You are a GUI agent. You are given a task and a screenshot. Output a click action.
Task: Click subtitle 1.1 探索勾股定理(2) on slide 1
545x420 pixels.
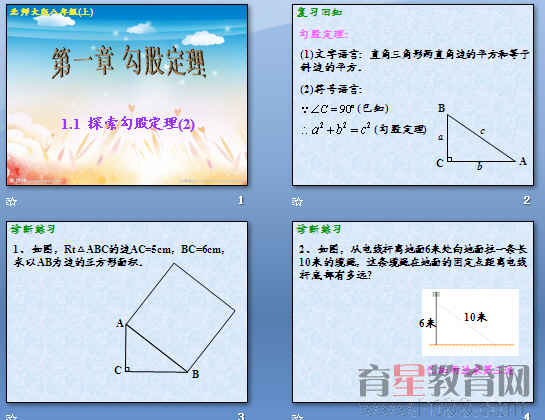128,123
